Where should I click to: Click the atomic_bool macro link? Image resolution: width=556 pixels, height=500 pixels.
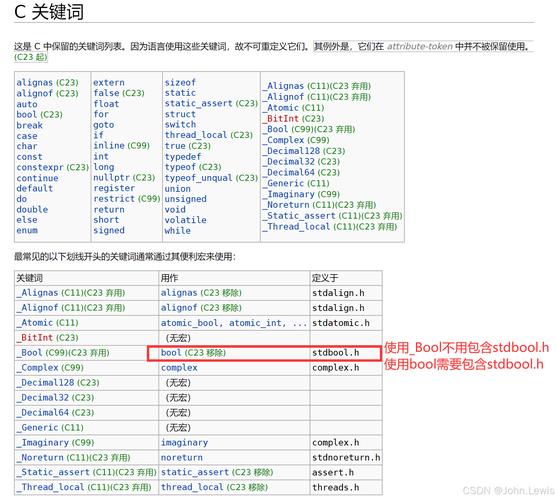pyautogui.click(x=189, y=323)
